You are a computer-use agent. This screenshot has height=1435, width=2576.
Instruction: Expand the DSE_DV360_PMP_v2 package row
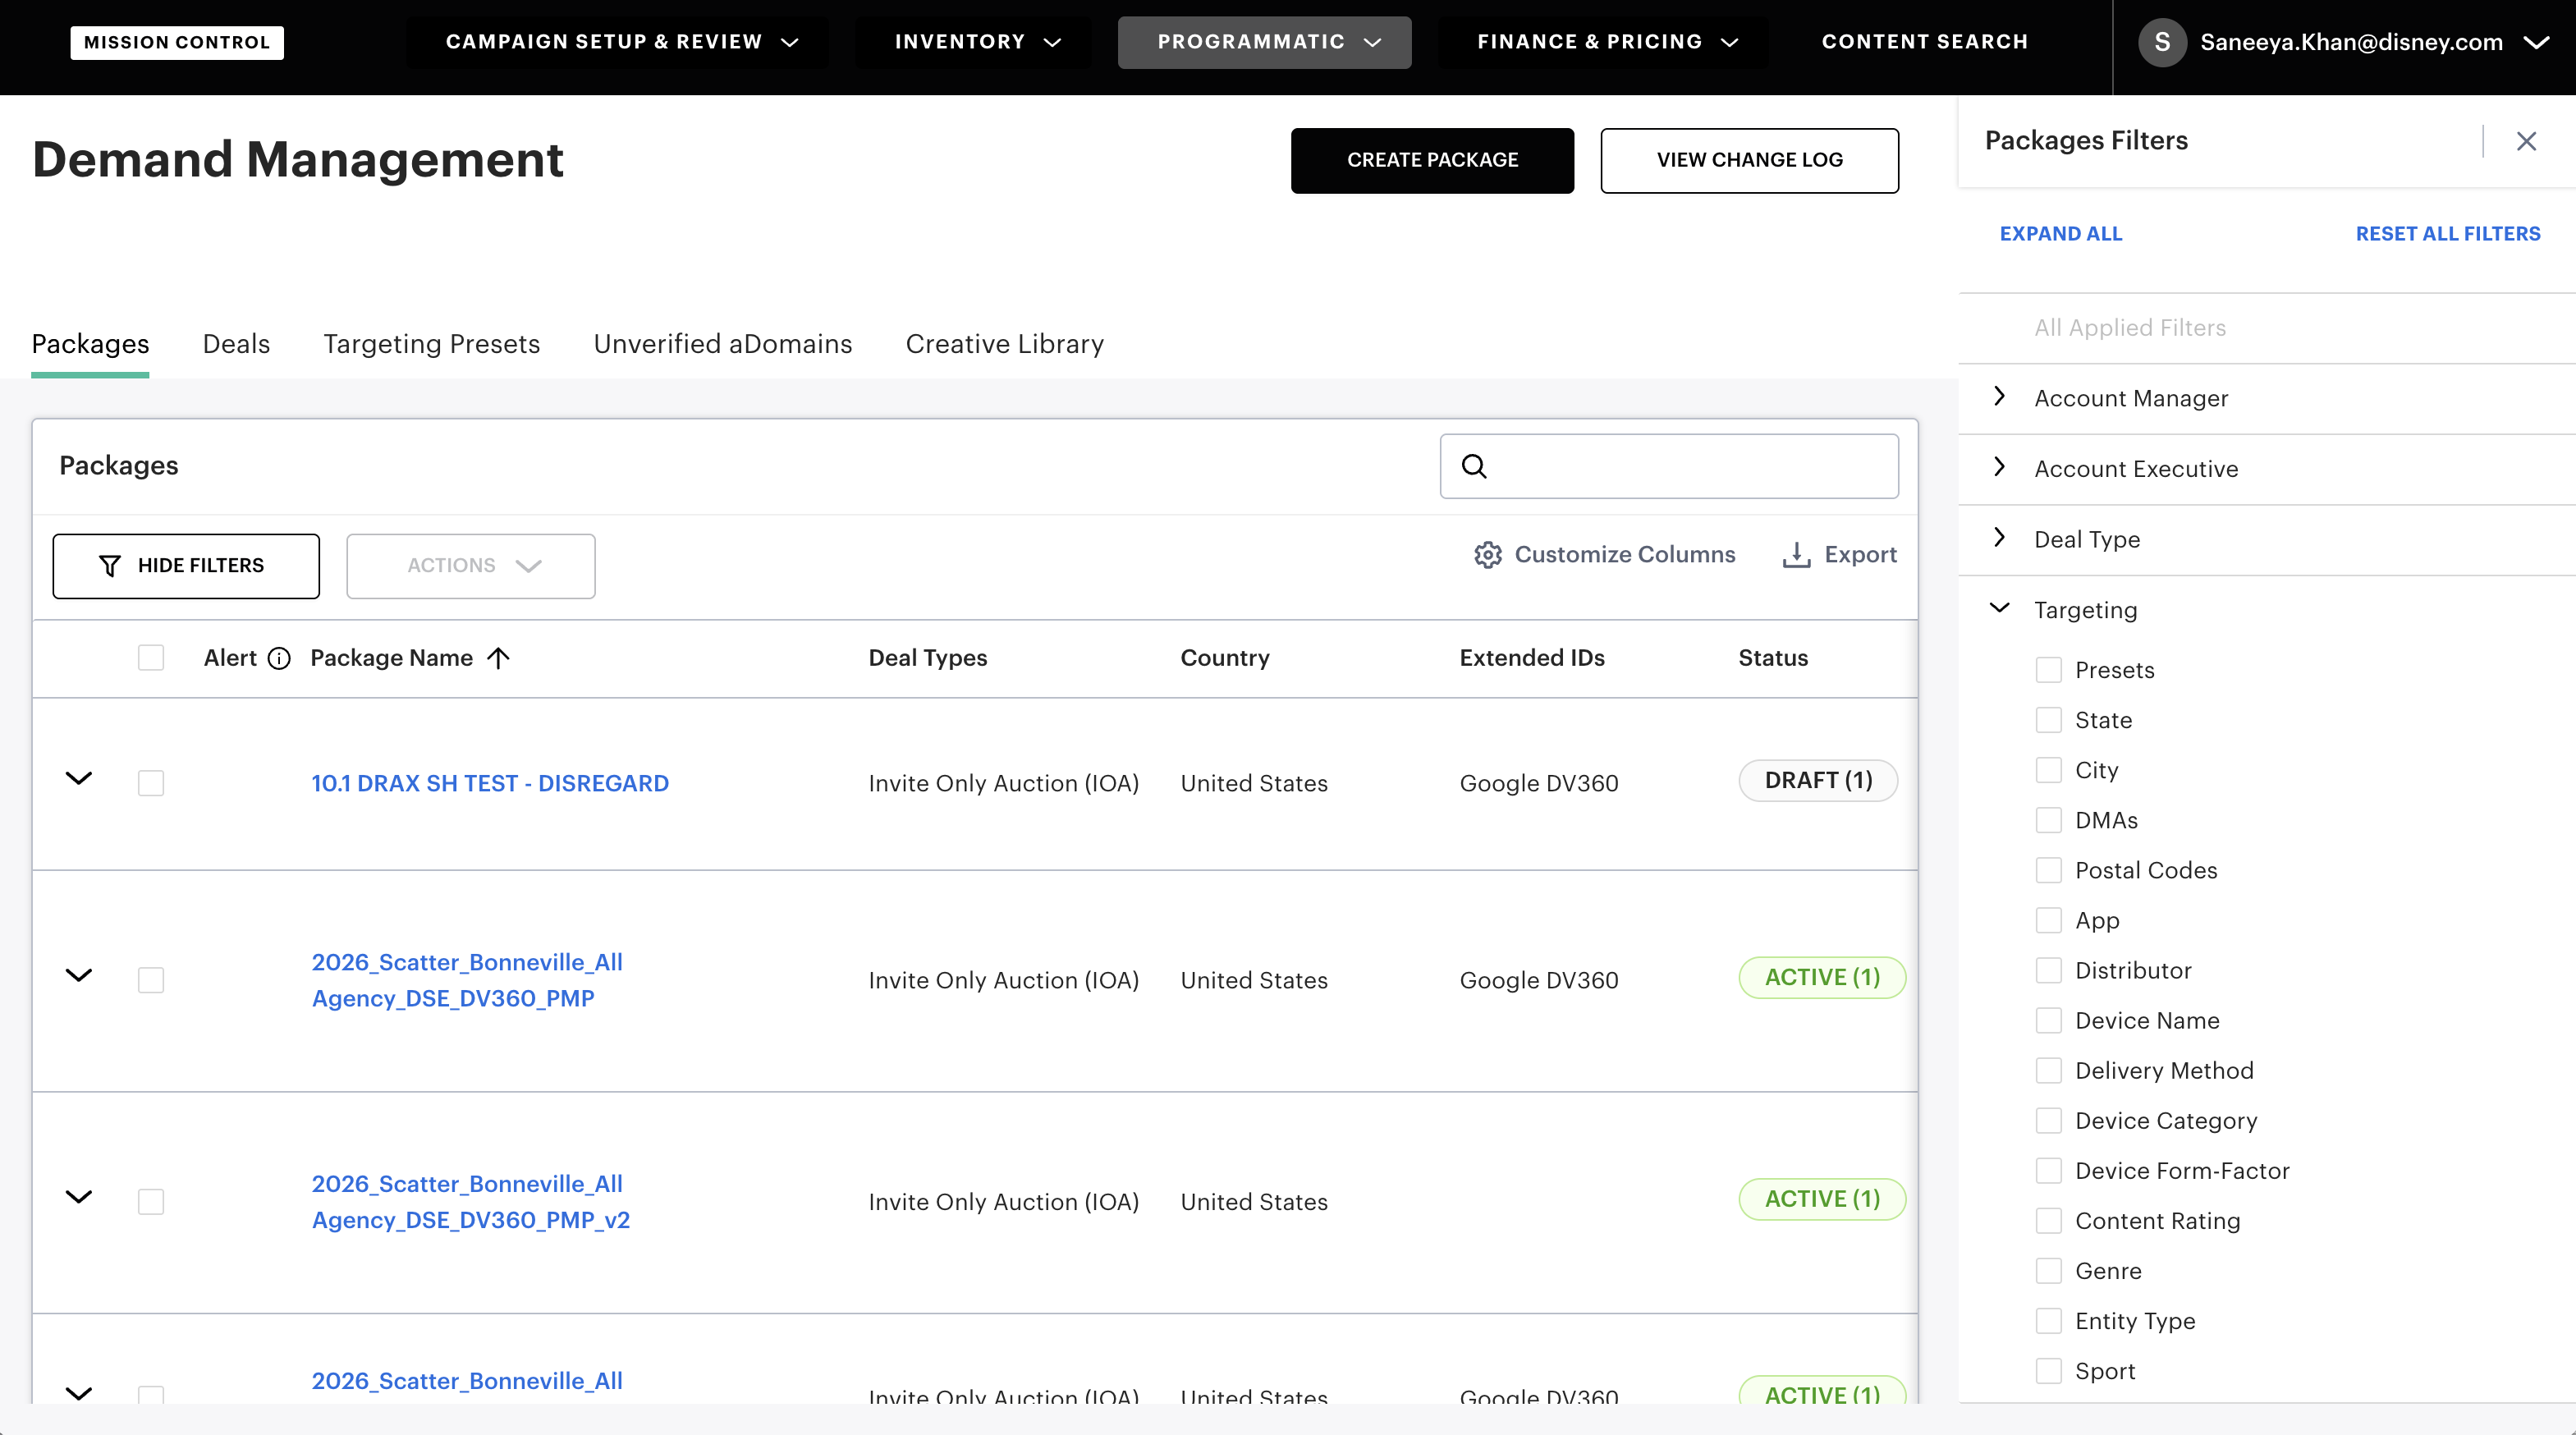pos(79,1196)
